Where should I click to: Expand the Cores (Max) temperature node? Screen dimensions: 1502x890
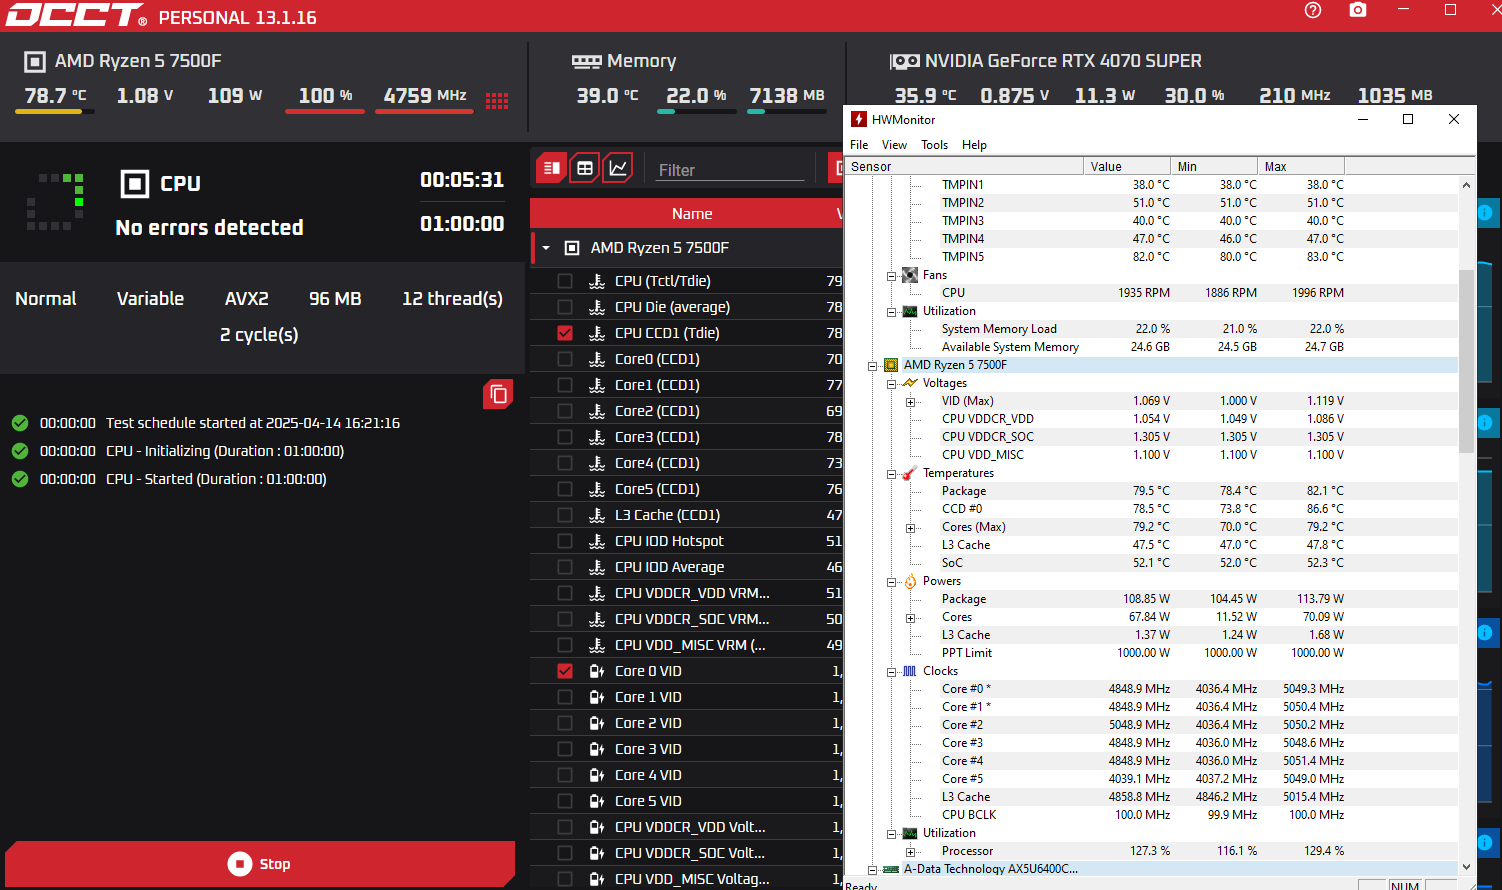910,528
